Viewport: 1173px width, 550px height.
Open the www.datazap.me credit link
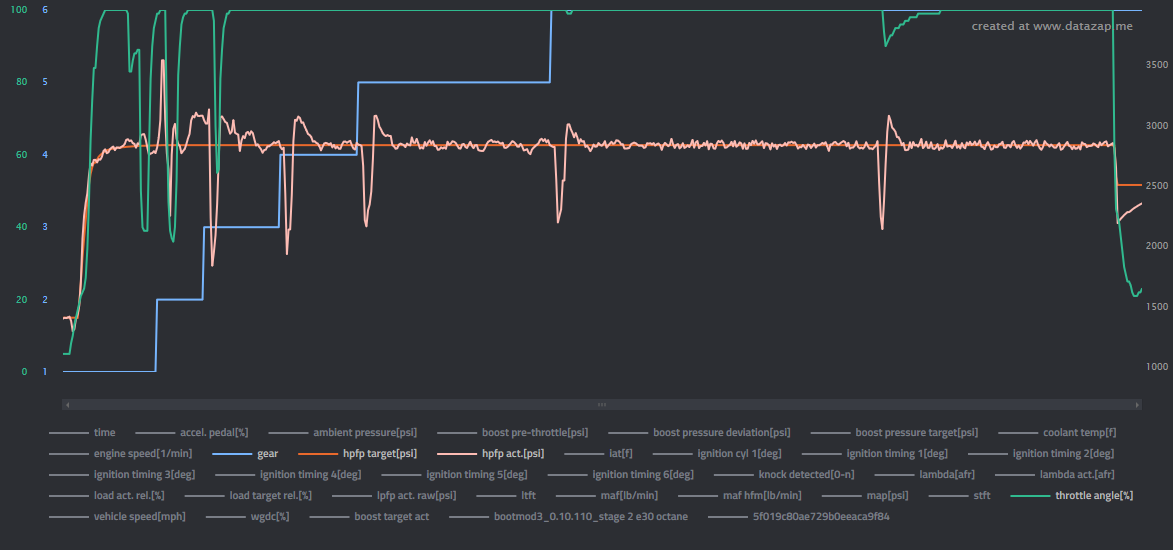pyautogui.click(x=1052, y=26)
